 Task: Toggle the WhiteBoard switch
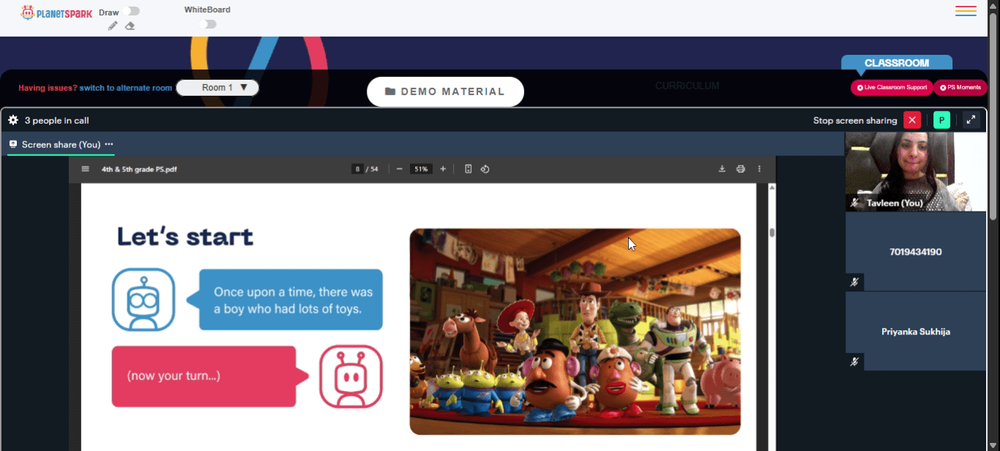tap(207, 24)
